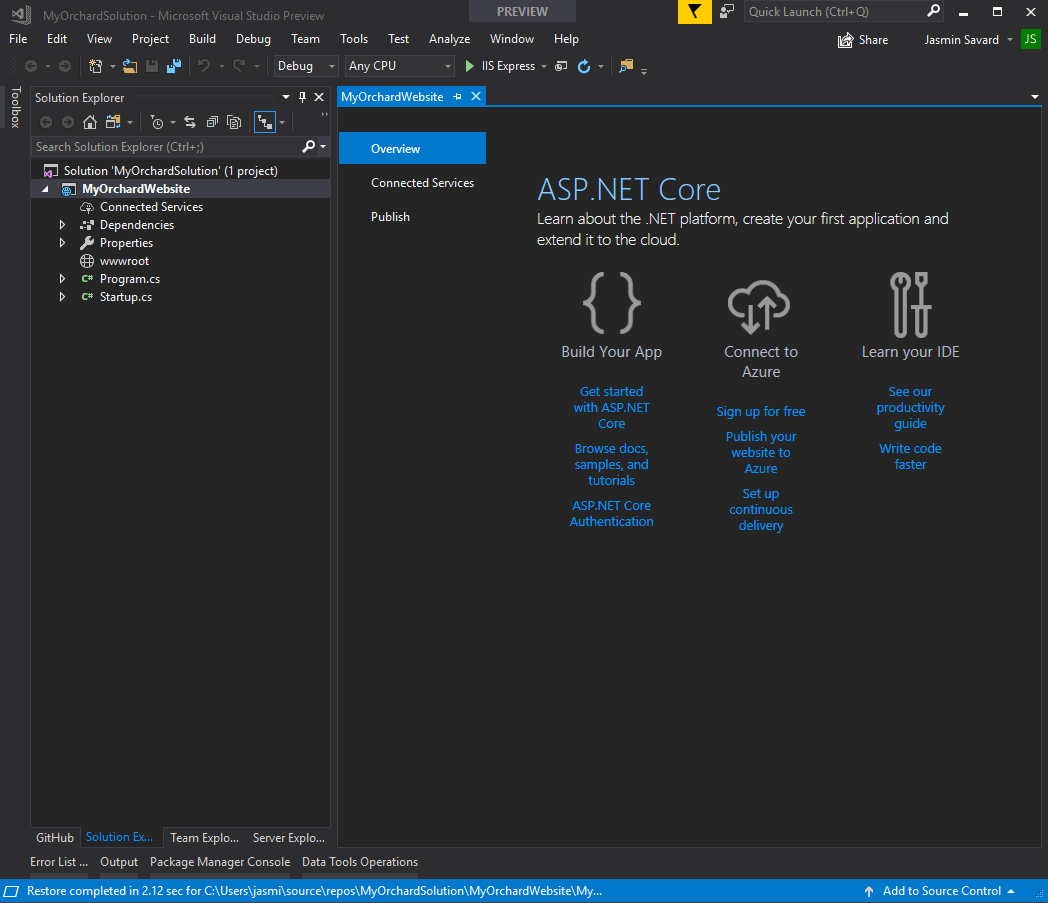Click the Redo toolbar icon
This screenshot has width=1048, height=903.
click(x=239, y=66)
